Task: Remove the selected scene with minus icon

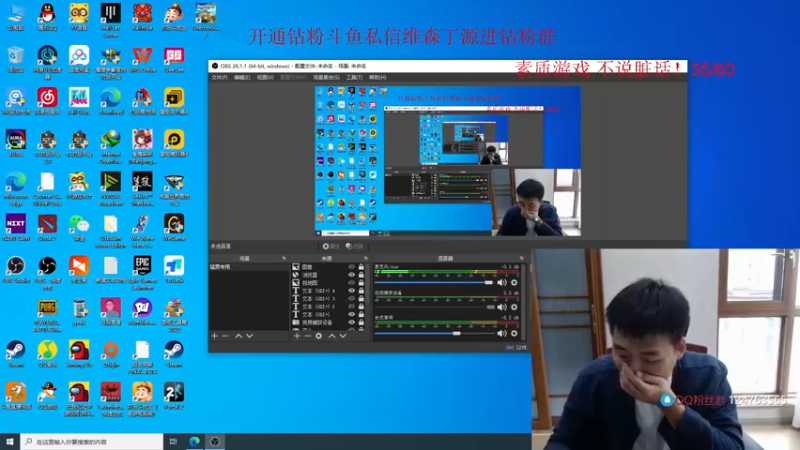Action: click(x=226, y=336)
